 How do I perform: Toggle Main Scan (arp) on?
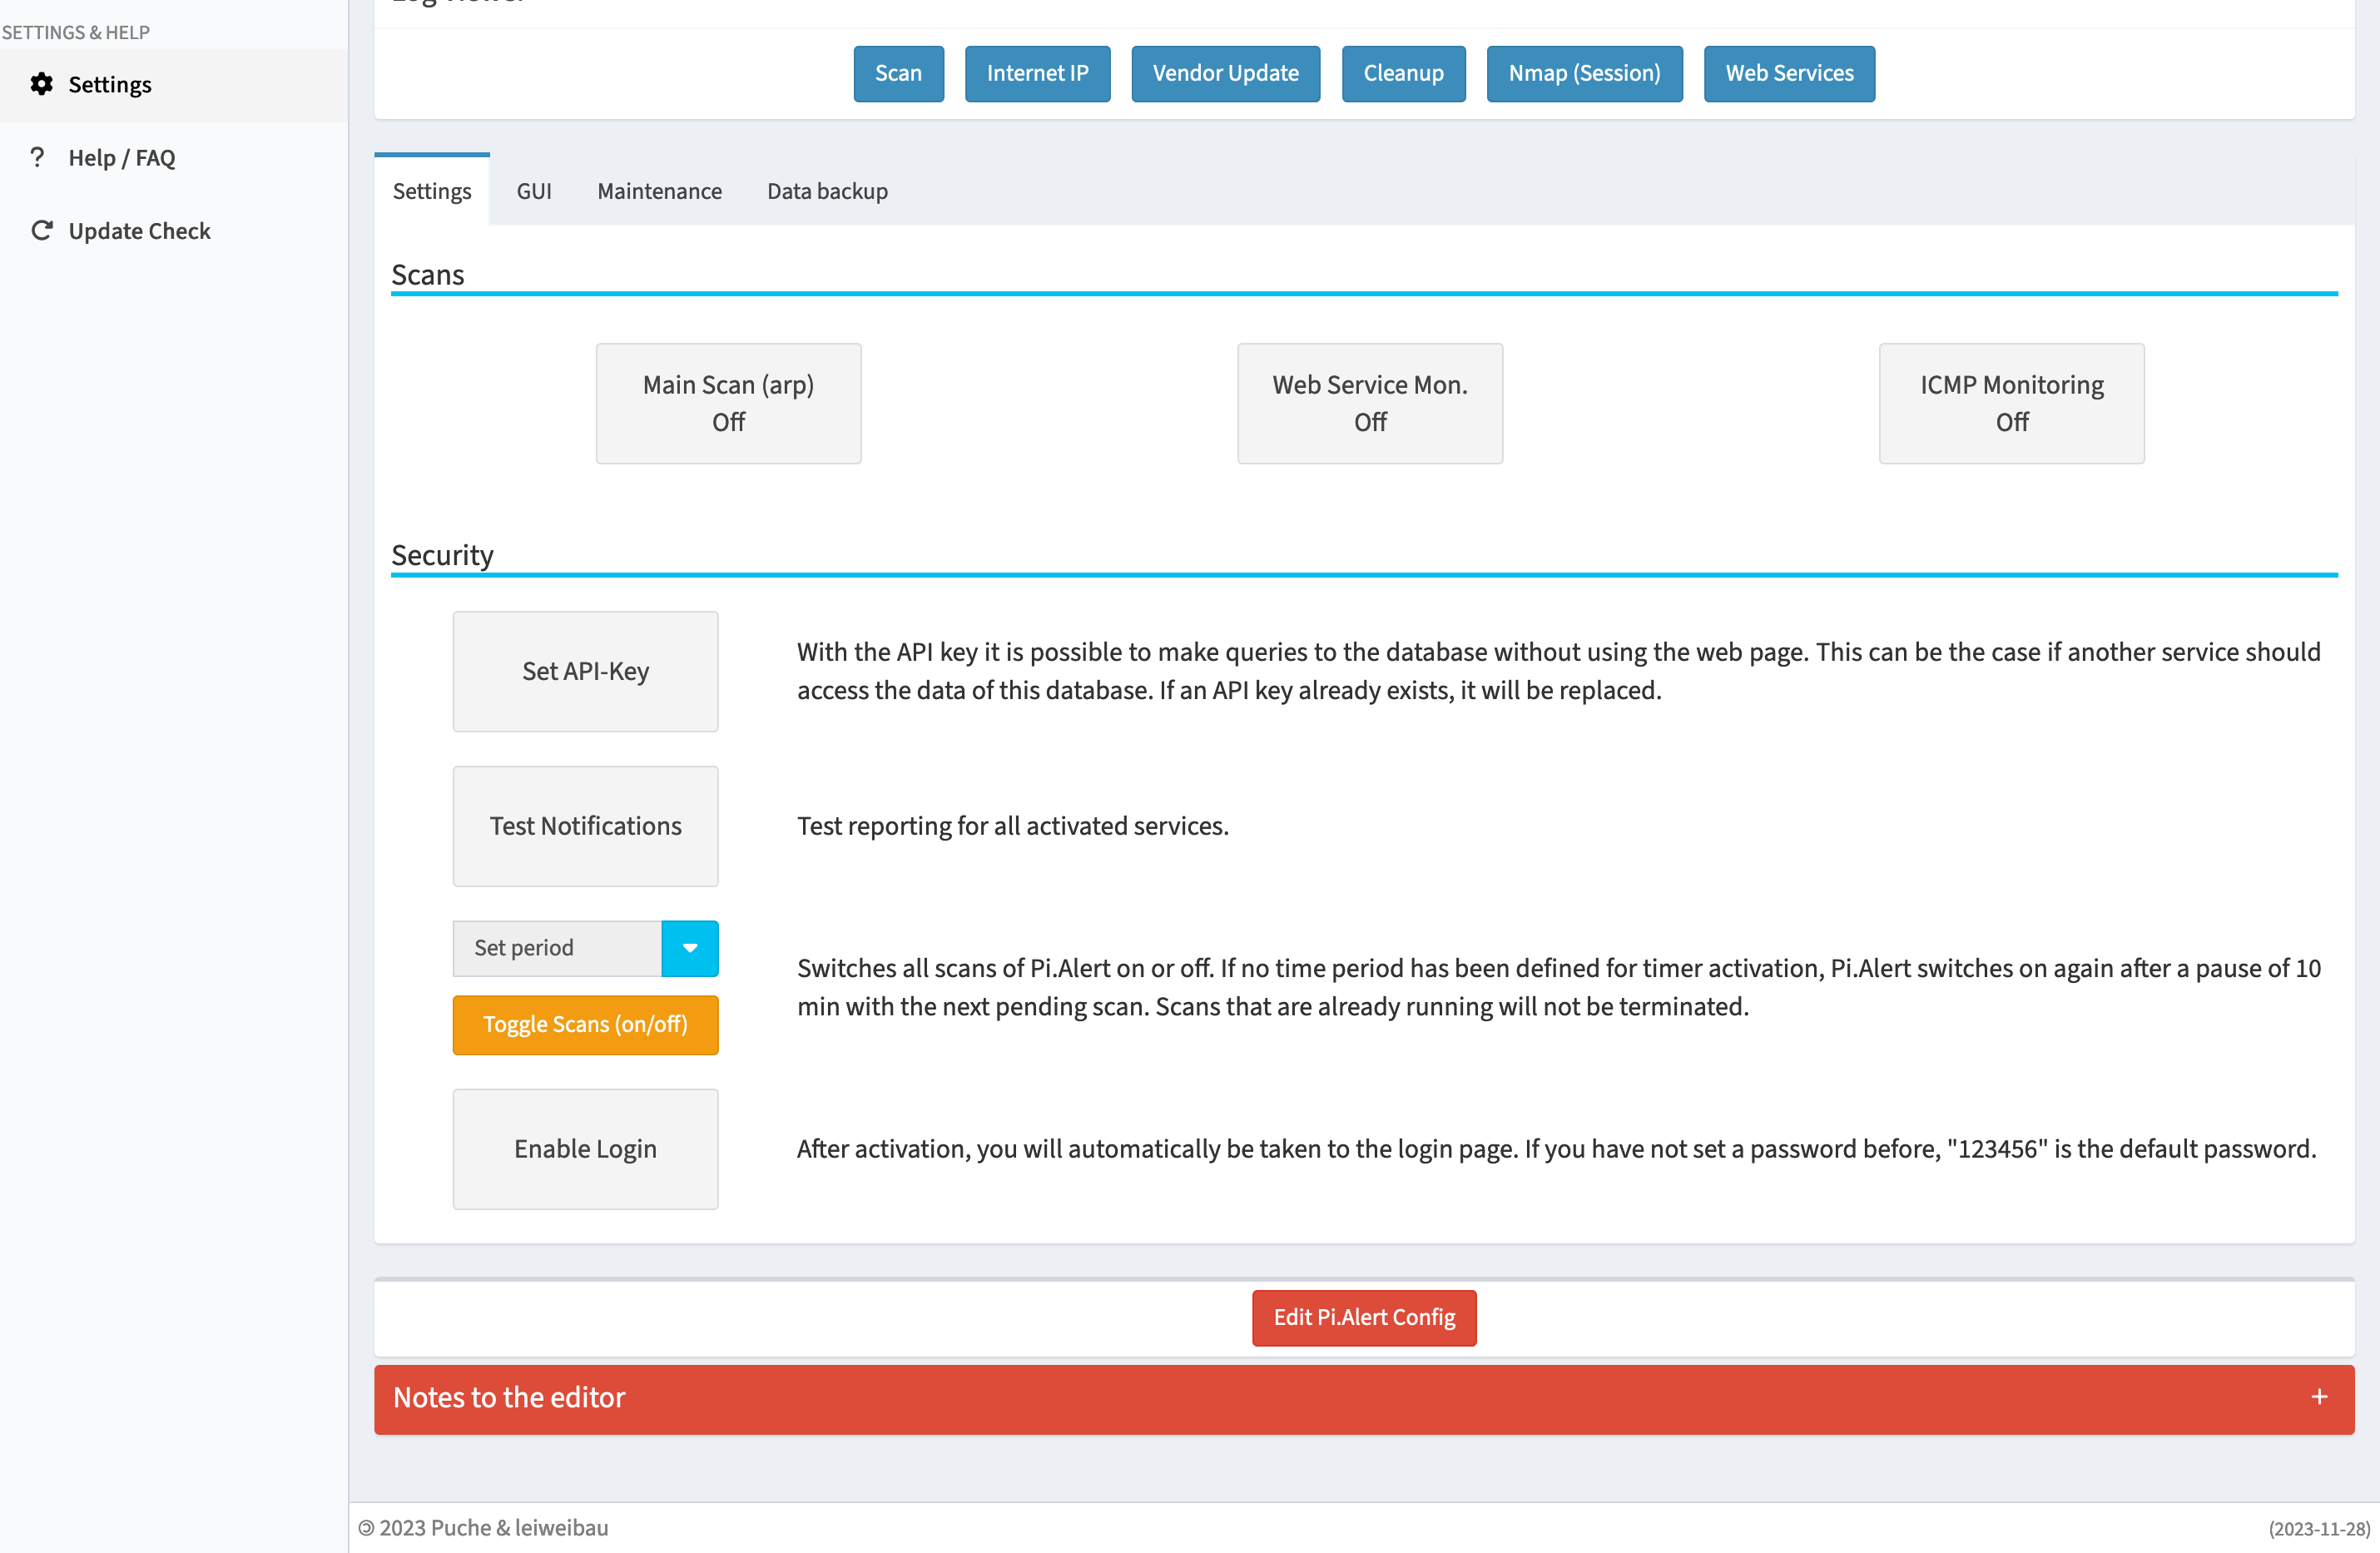tap(728, 403)
